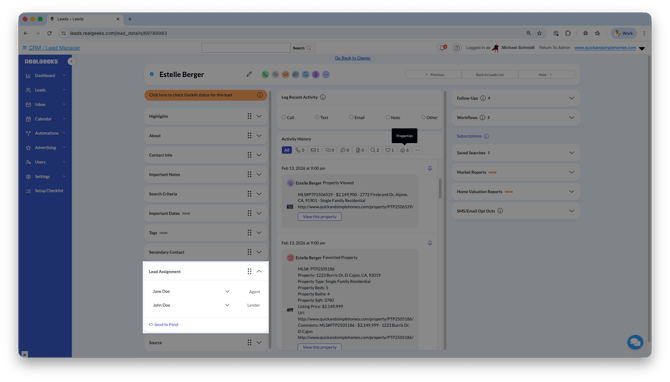
Task: Click the orange GeekAI status banner
Action: tap(206, 95)
